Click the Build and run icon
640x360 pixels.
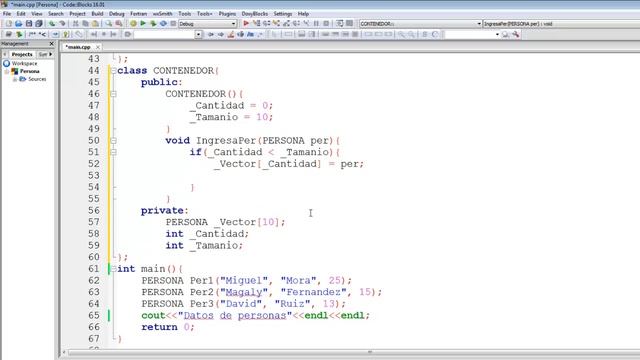(x=153, y=24)
